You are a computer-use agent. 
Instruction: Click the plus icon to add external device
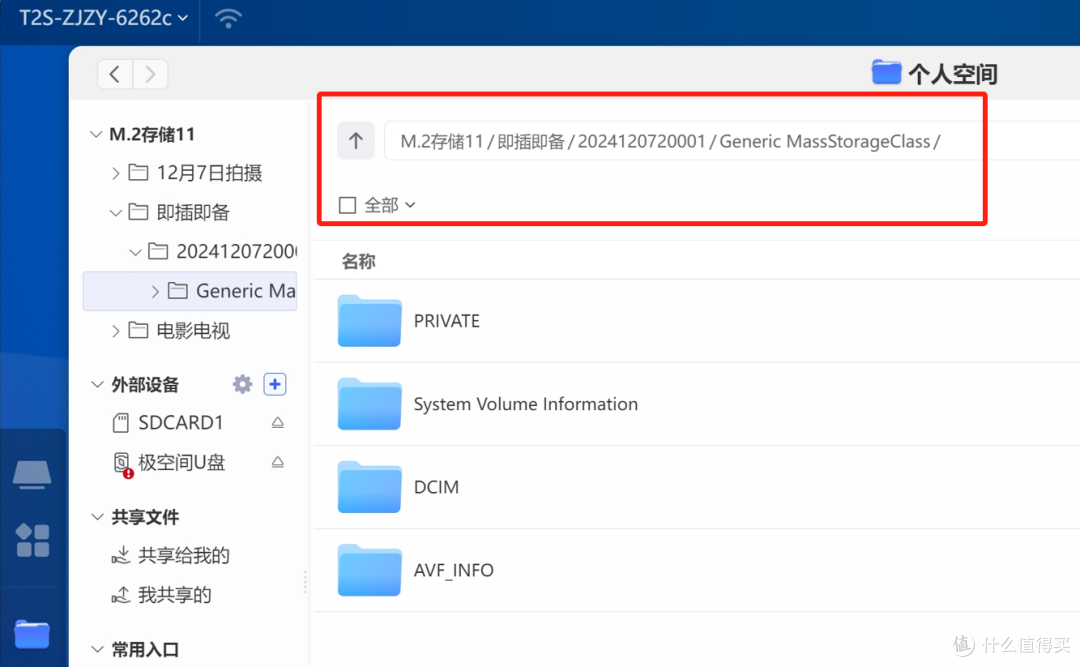275,384
